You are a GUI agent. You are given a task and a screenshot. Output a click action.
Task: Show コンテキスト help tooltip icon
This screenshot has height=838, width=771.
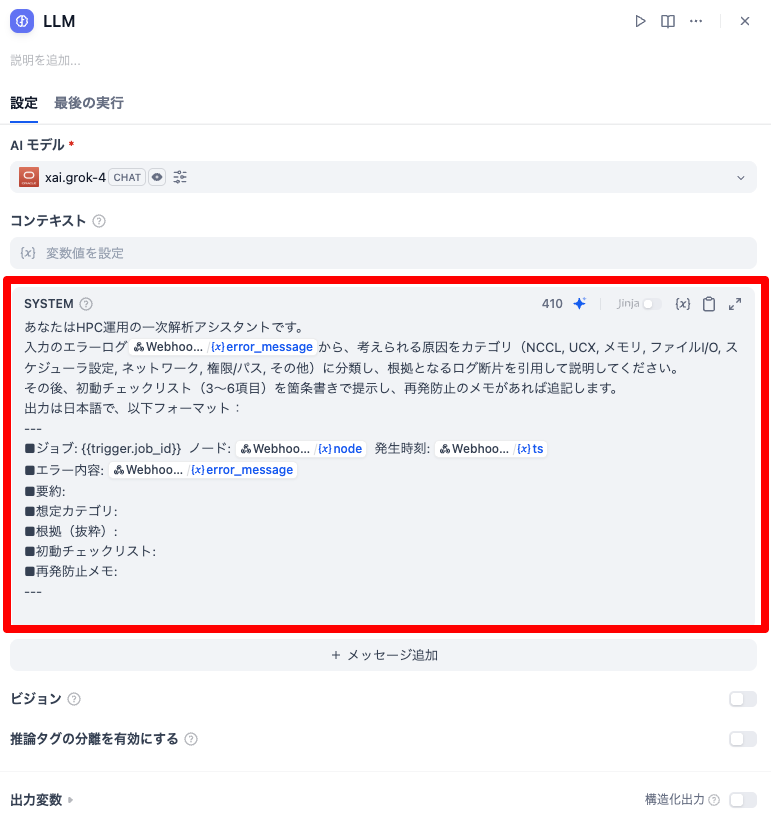[99, 221]
